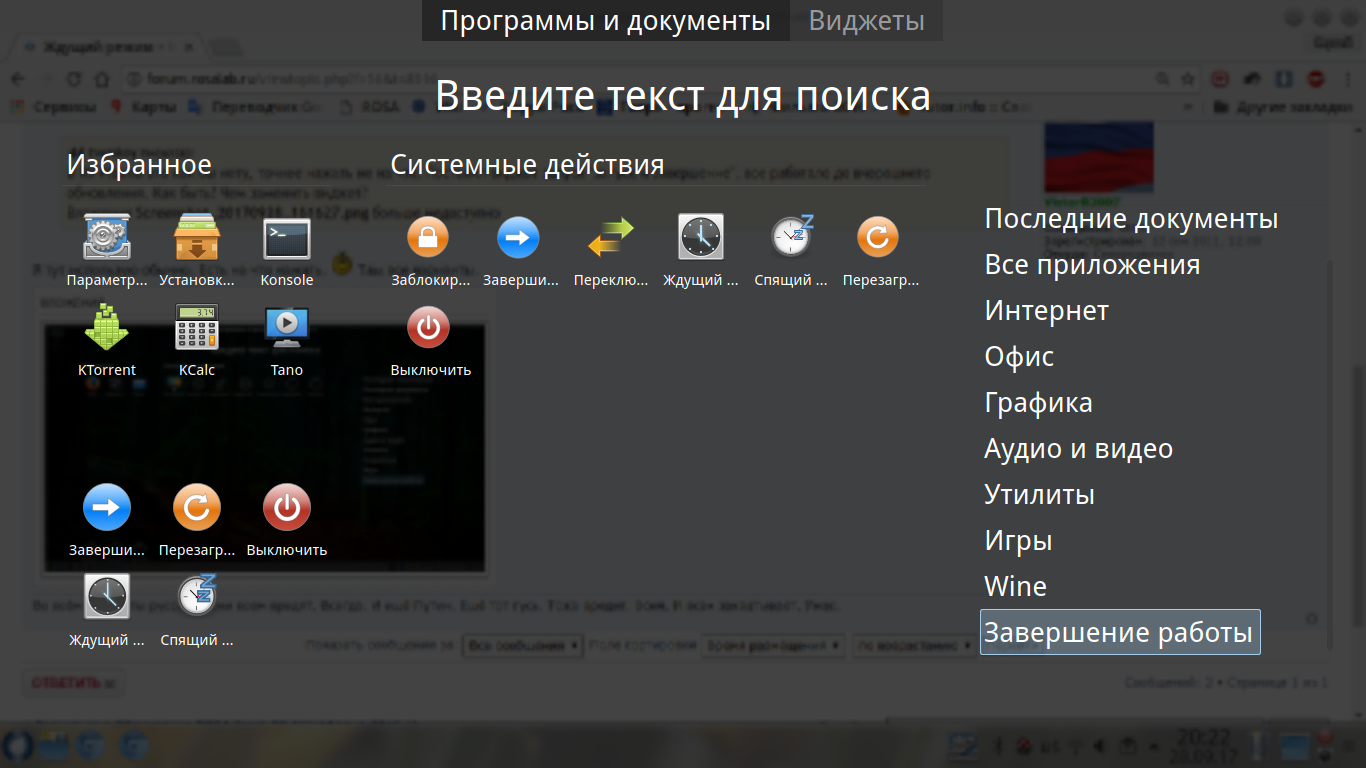
Task: Select Перезагрузить icon in Избранное
Action: (197, 508)
